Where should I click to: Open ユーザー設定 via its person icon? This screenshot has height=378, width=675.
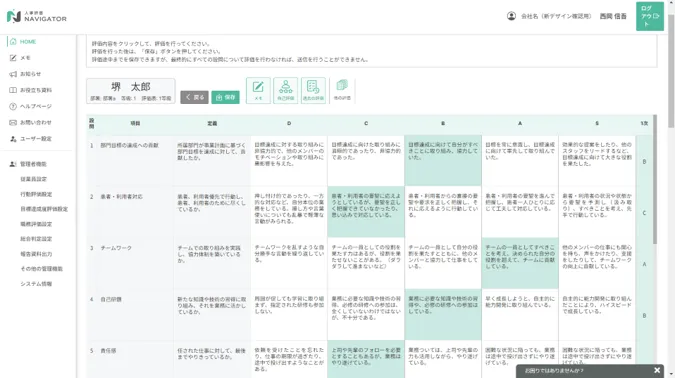pos(13,139)
